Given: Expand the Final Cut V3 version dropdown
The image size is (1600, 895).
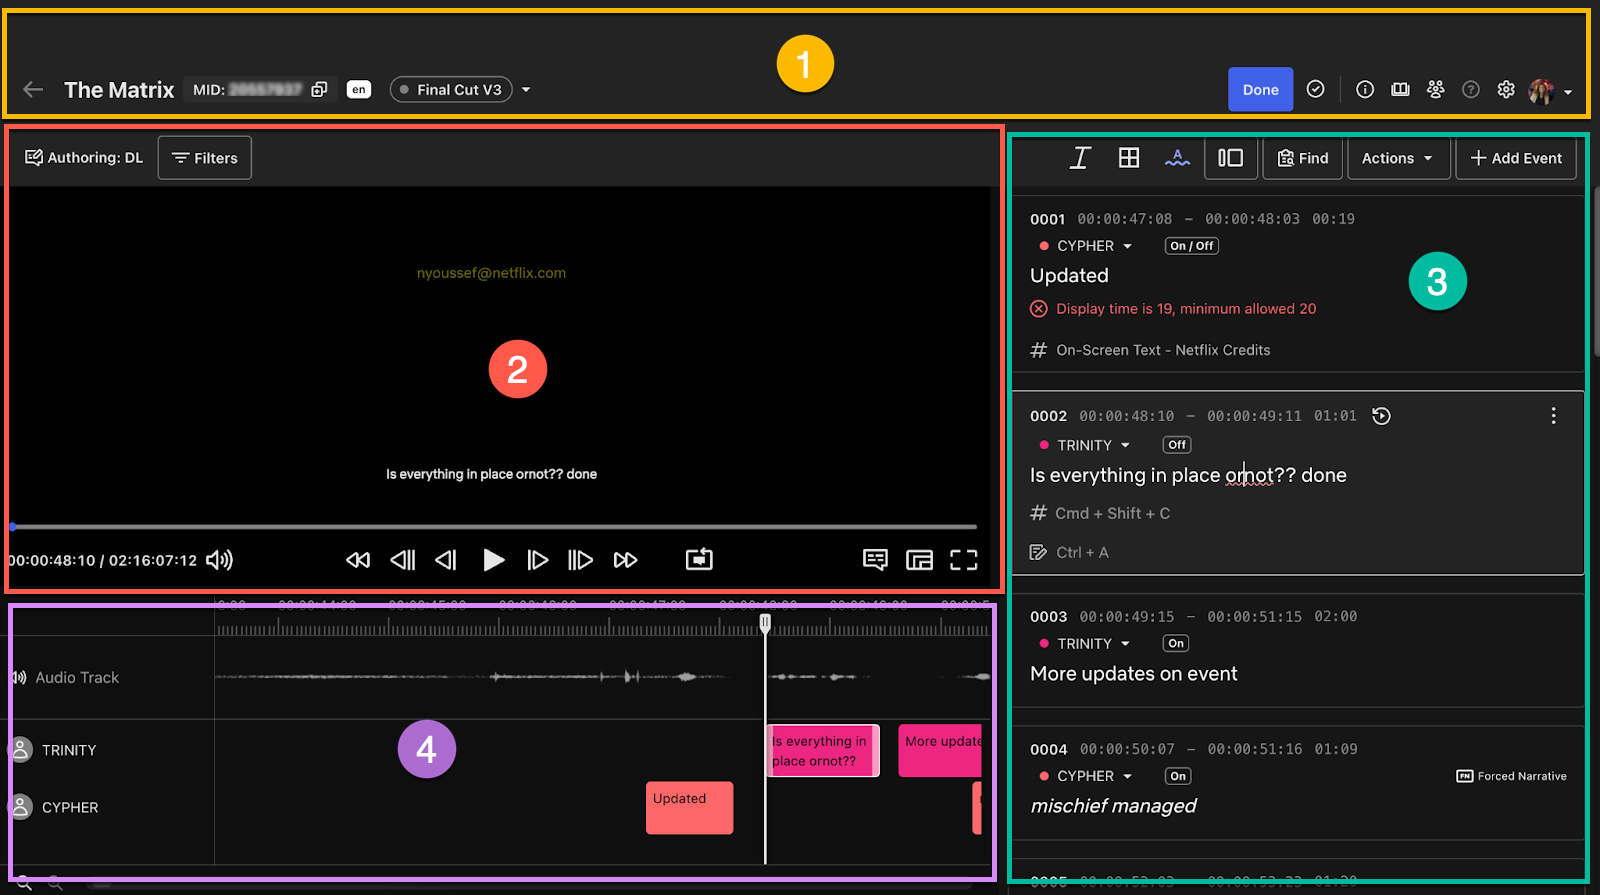Looking at the screenshot, I should click(x=526, y=90).
